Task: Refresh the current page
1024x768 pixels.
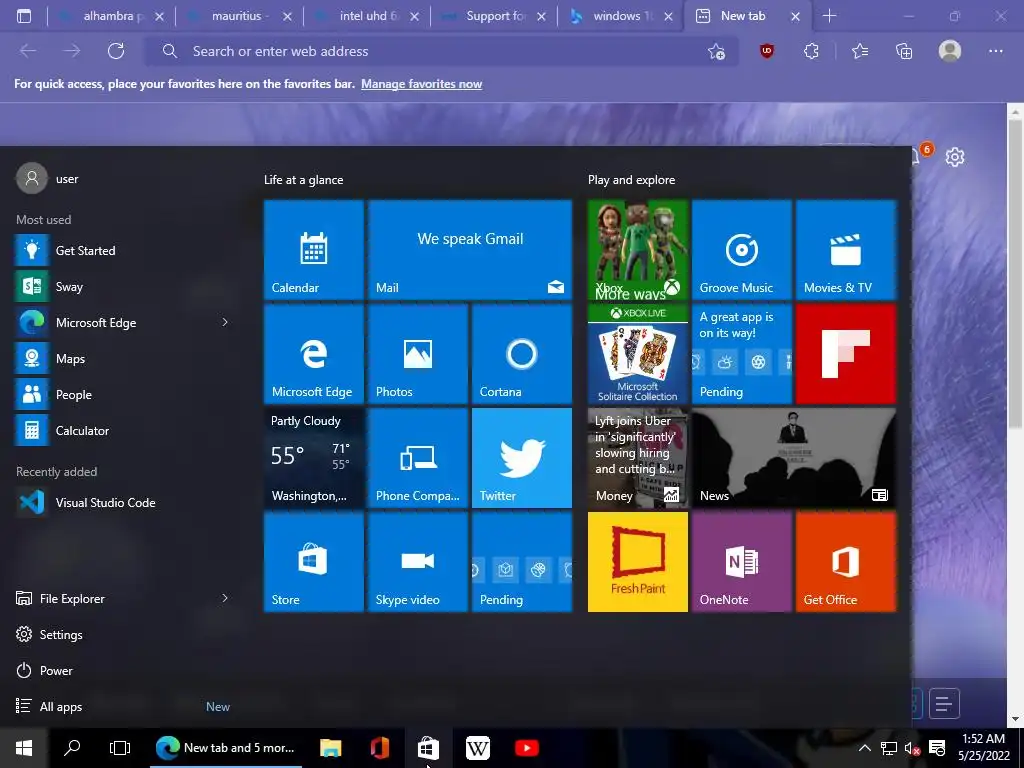Action: (x=116, y=51)
